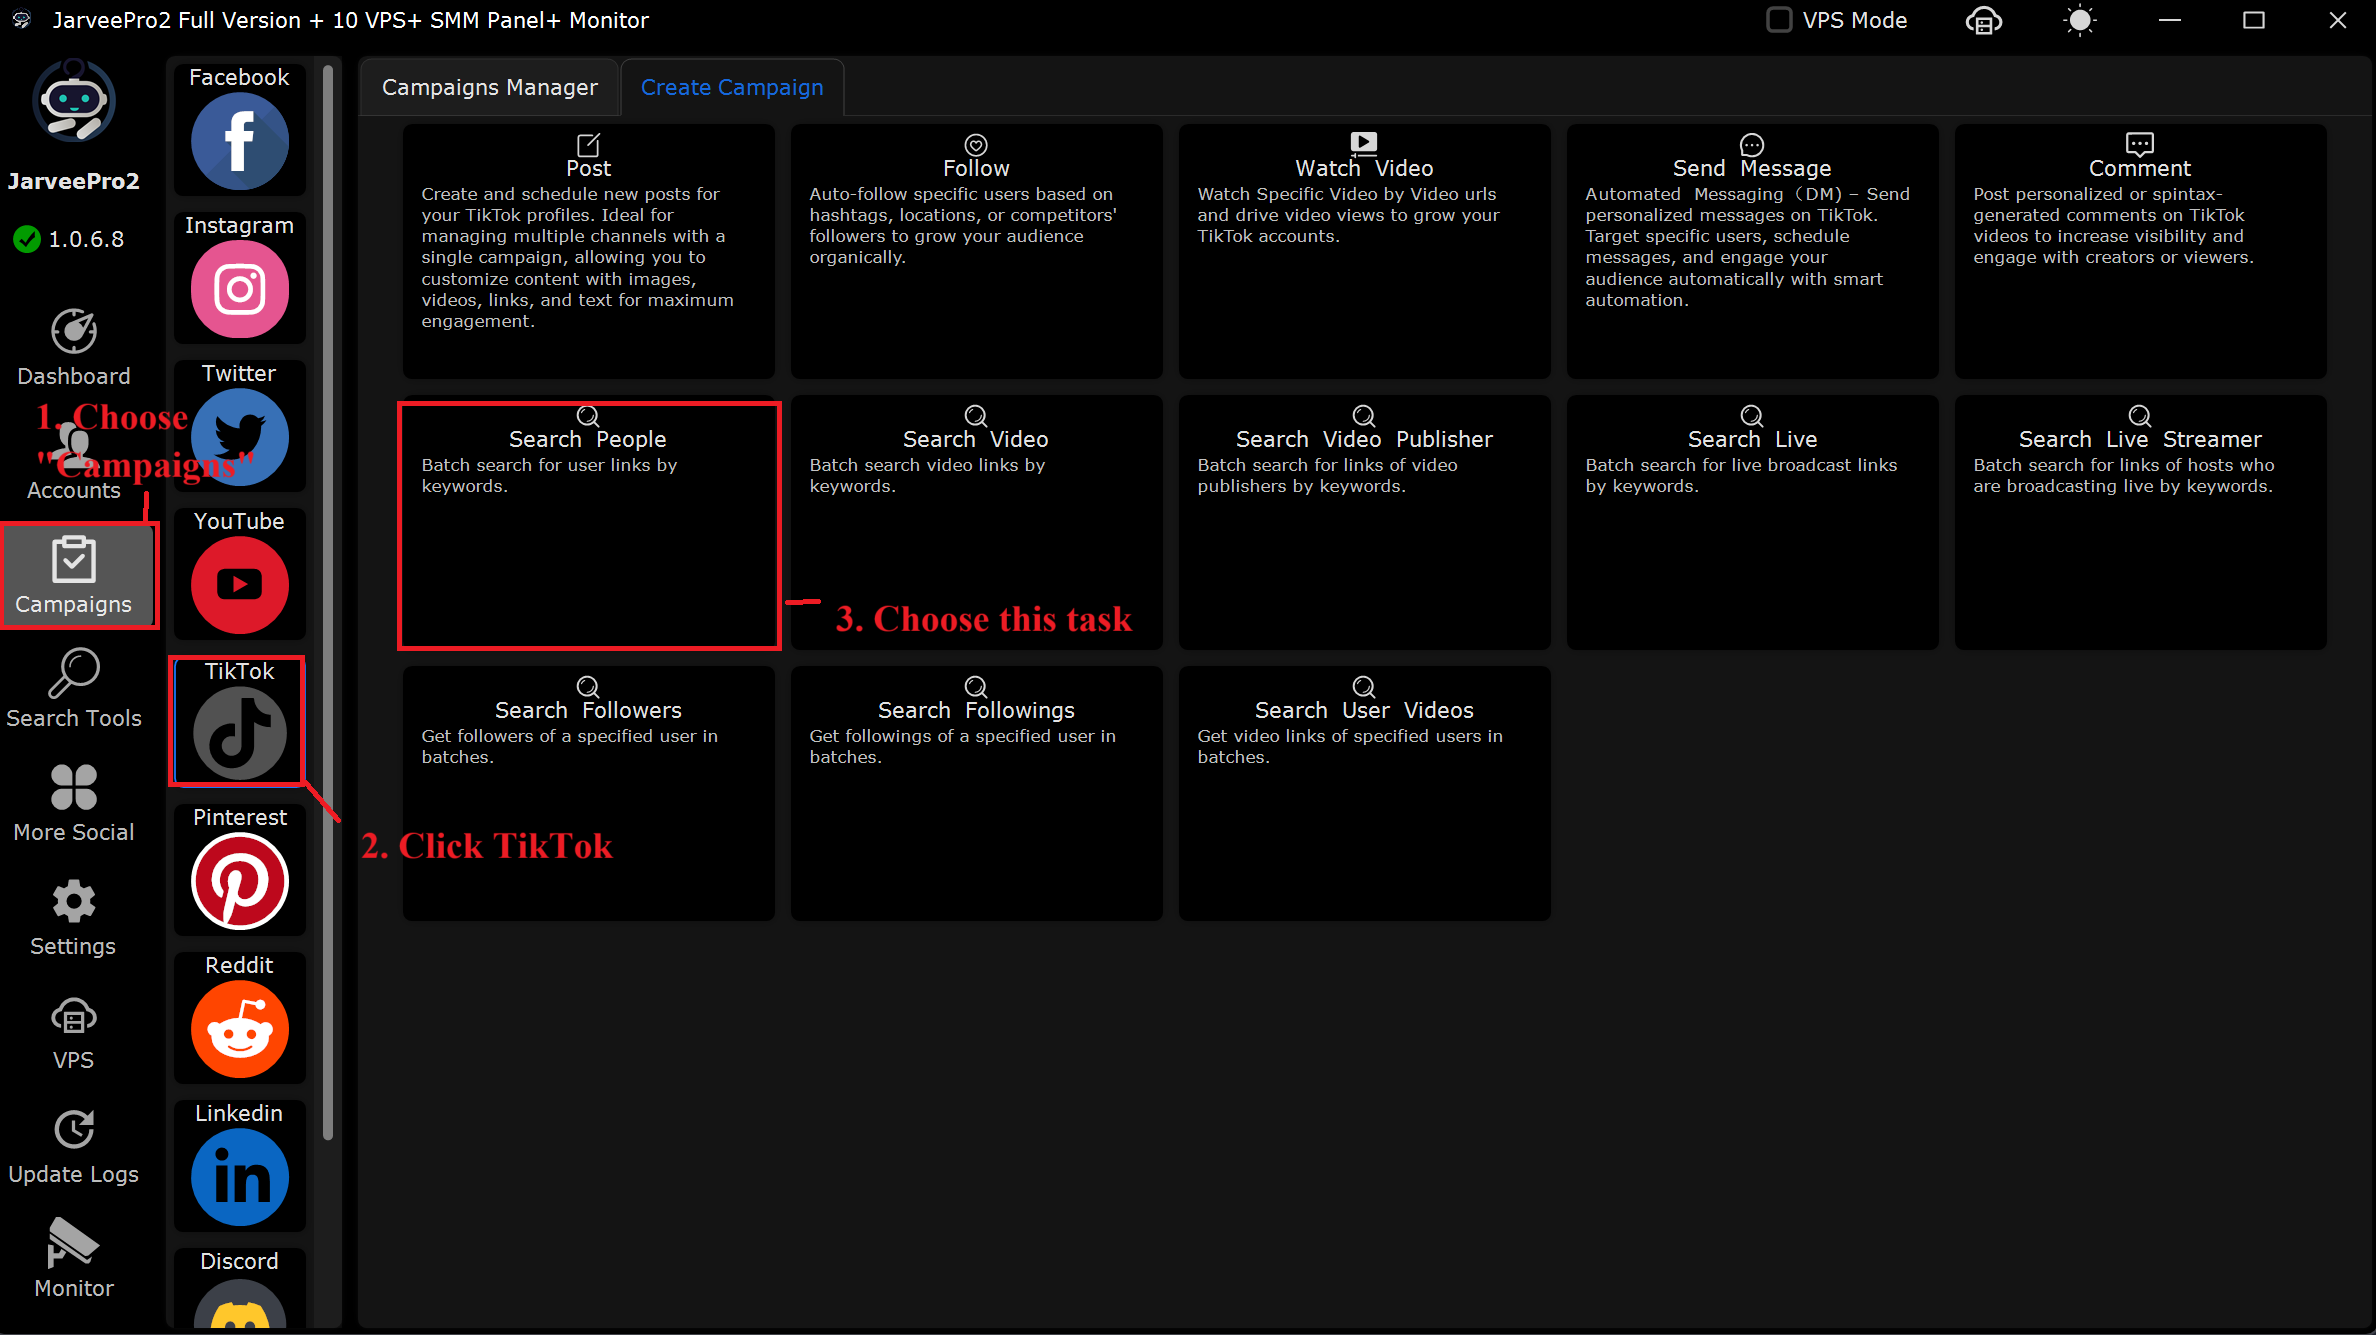Click the platform list vertical scrollbar

(x=328, y=602)
